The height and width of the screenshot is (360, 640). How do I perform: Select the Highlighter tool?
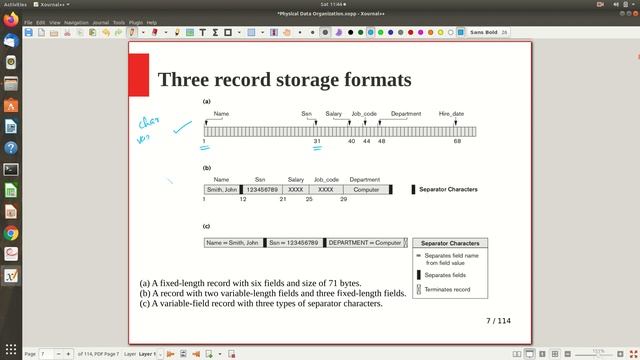tap(177, 33)
